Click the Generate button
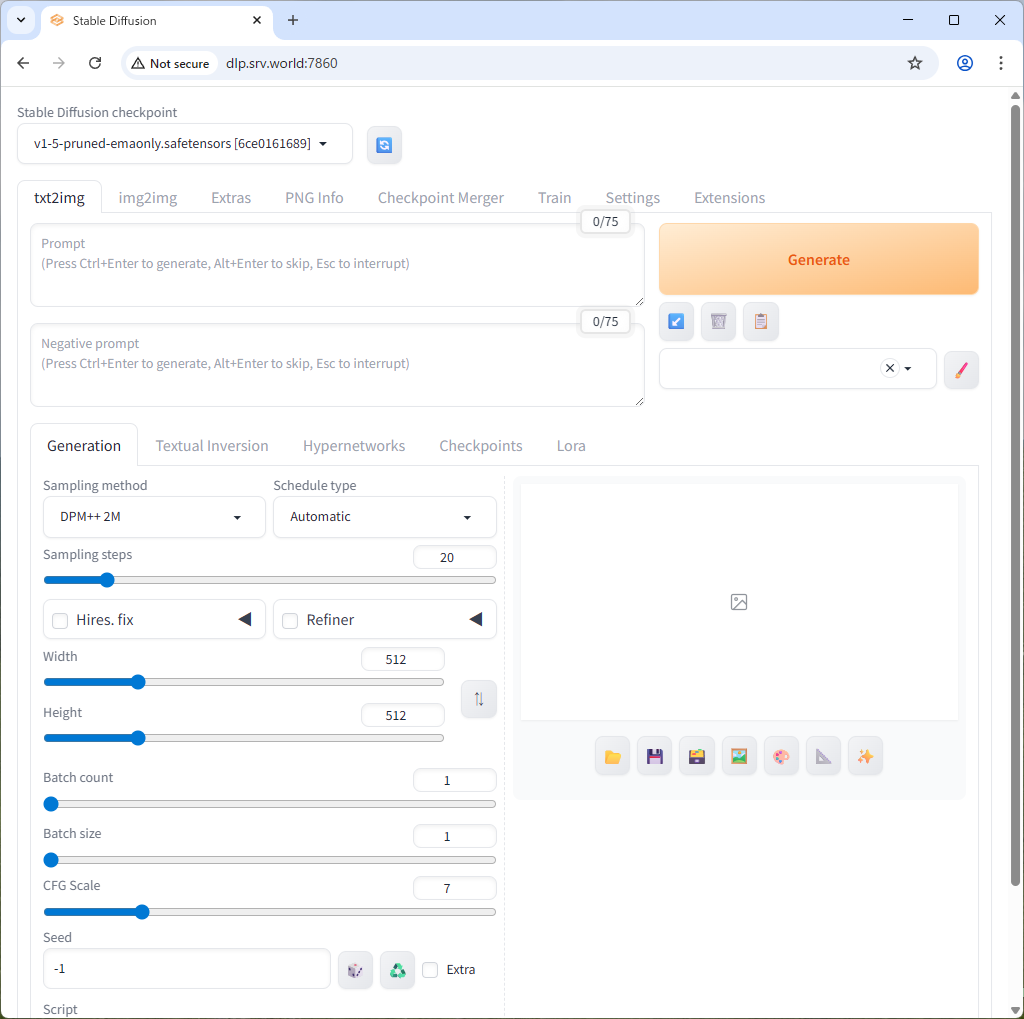Viewport: 1024px width, 1019px height. [818, 259]
